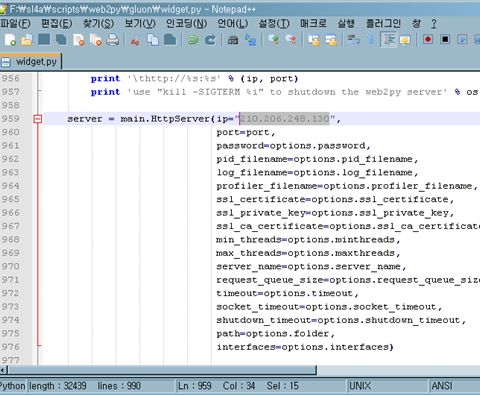This screenshot has height=395, width=480.
Task: Create a new file with toolbar icon
Action: (10, 40)
